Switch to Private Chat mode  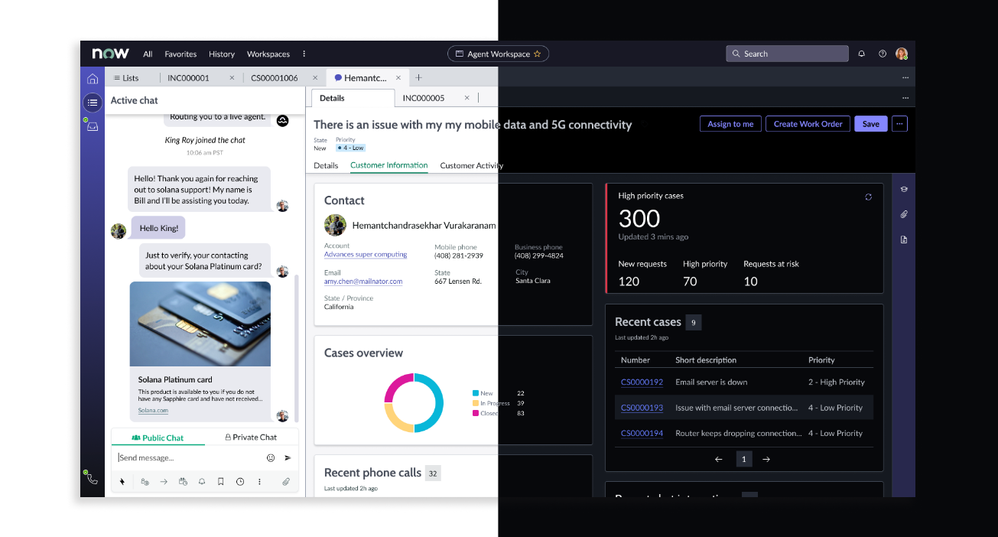point(251,437)
